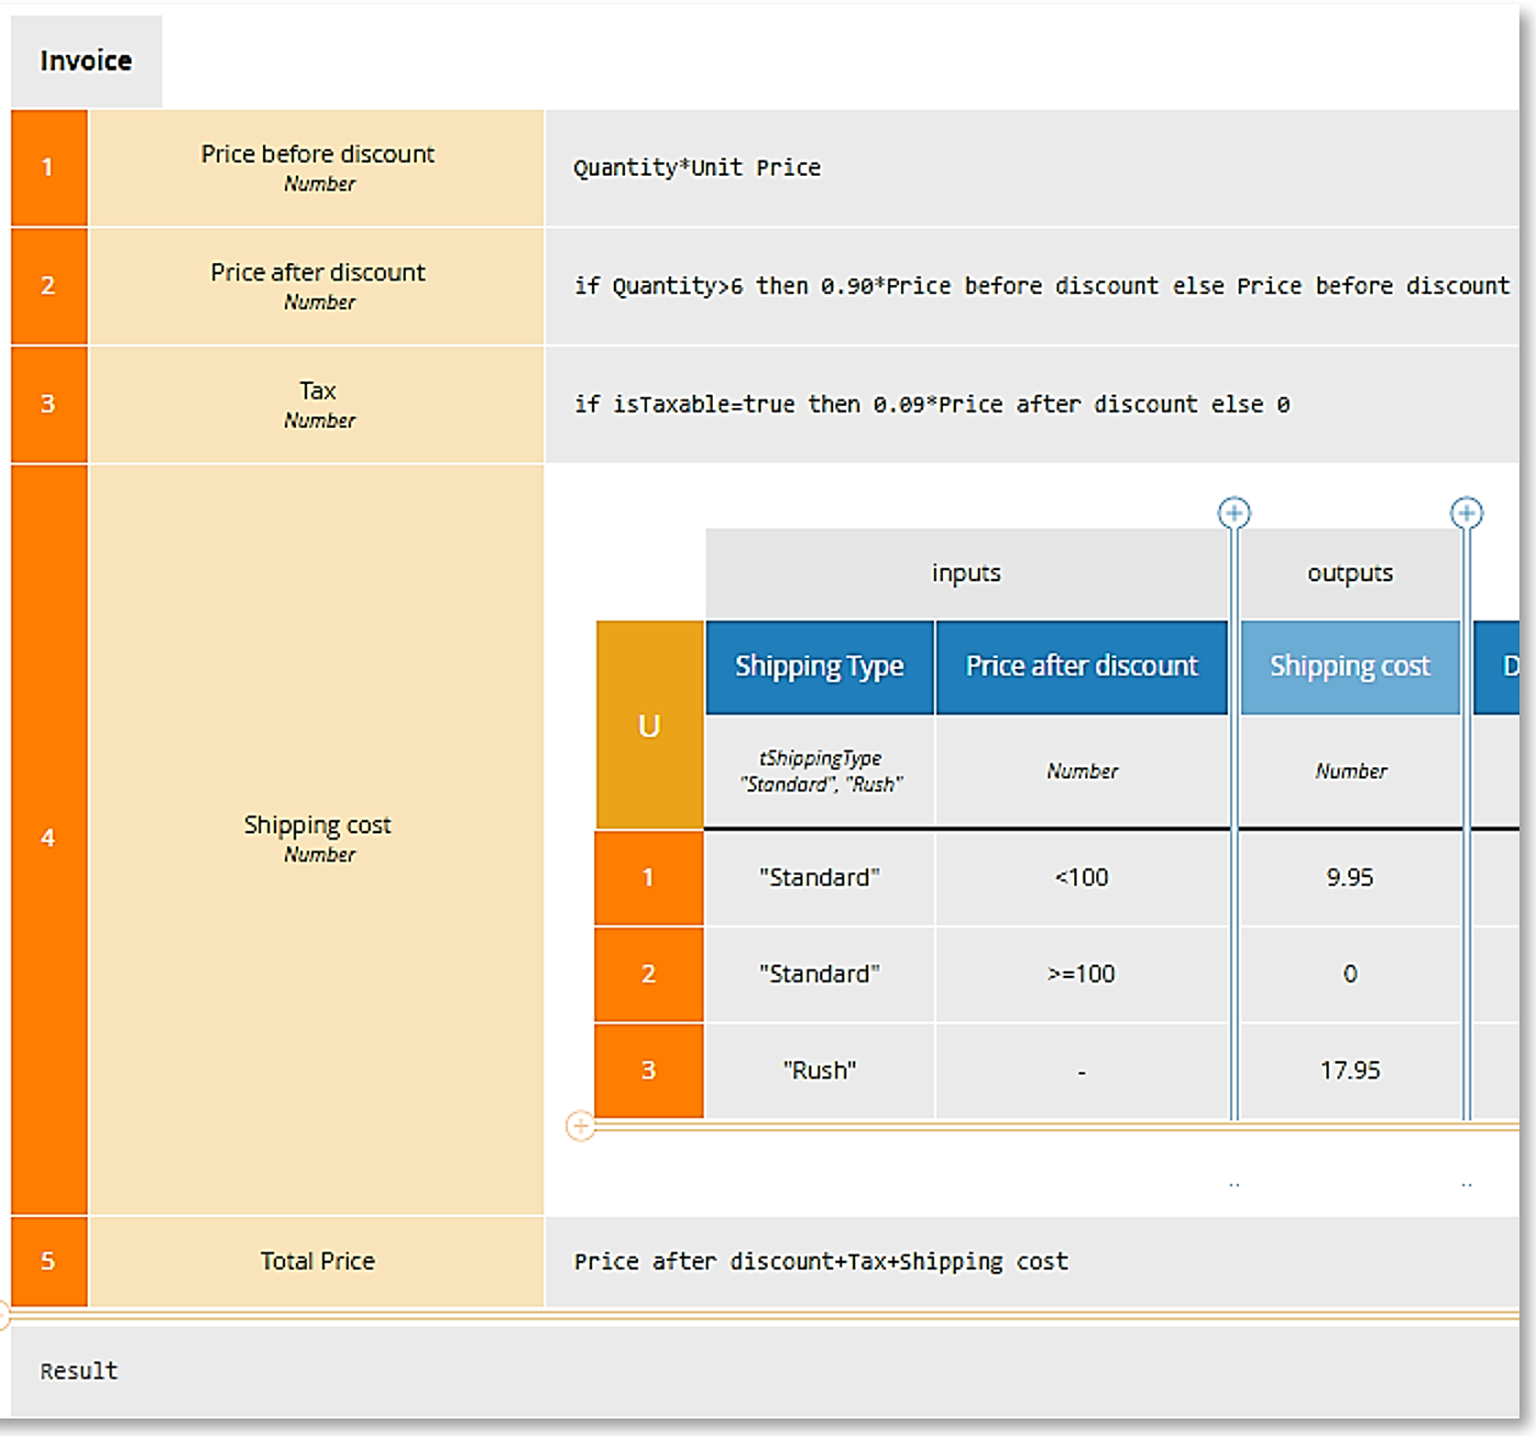Viewport: 1536px width, 1436px height.
Task: Select context row number 4
Action: (48, 839)
